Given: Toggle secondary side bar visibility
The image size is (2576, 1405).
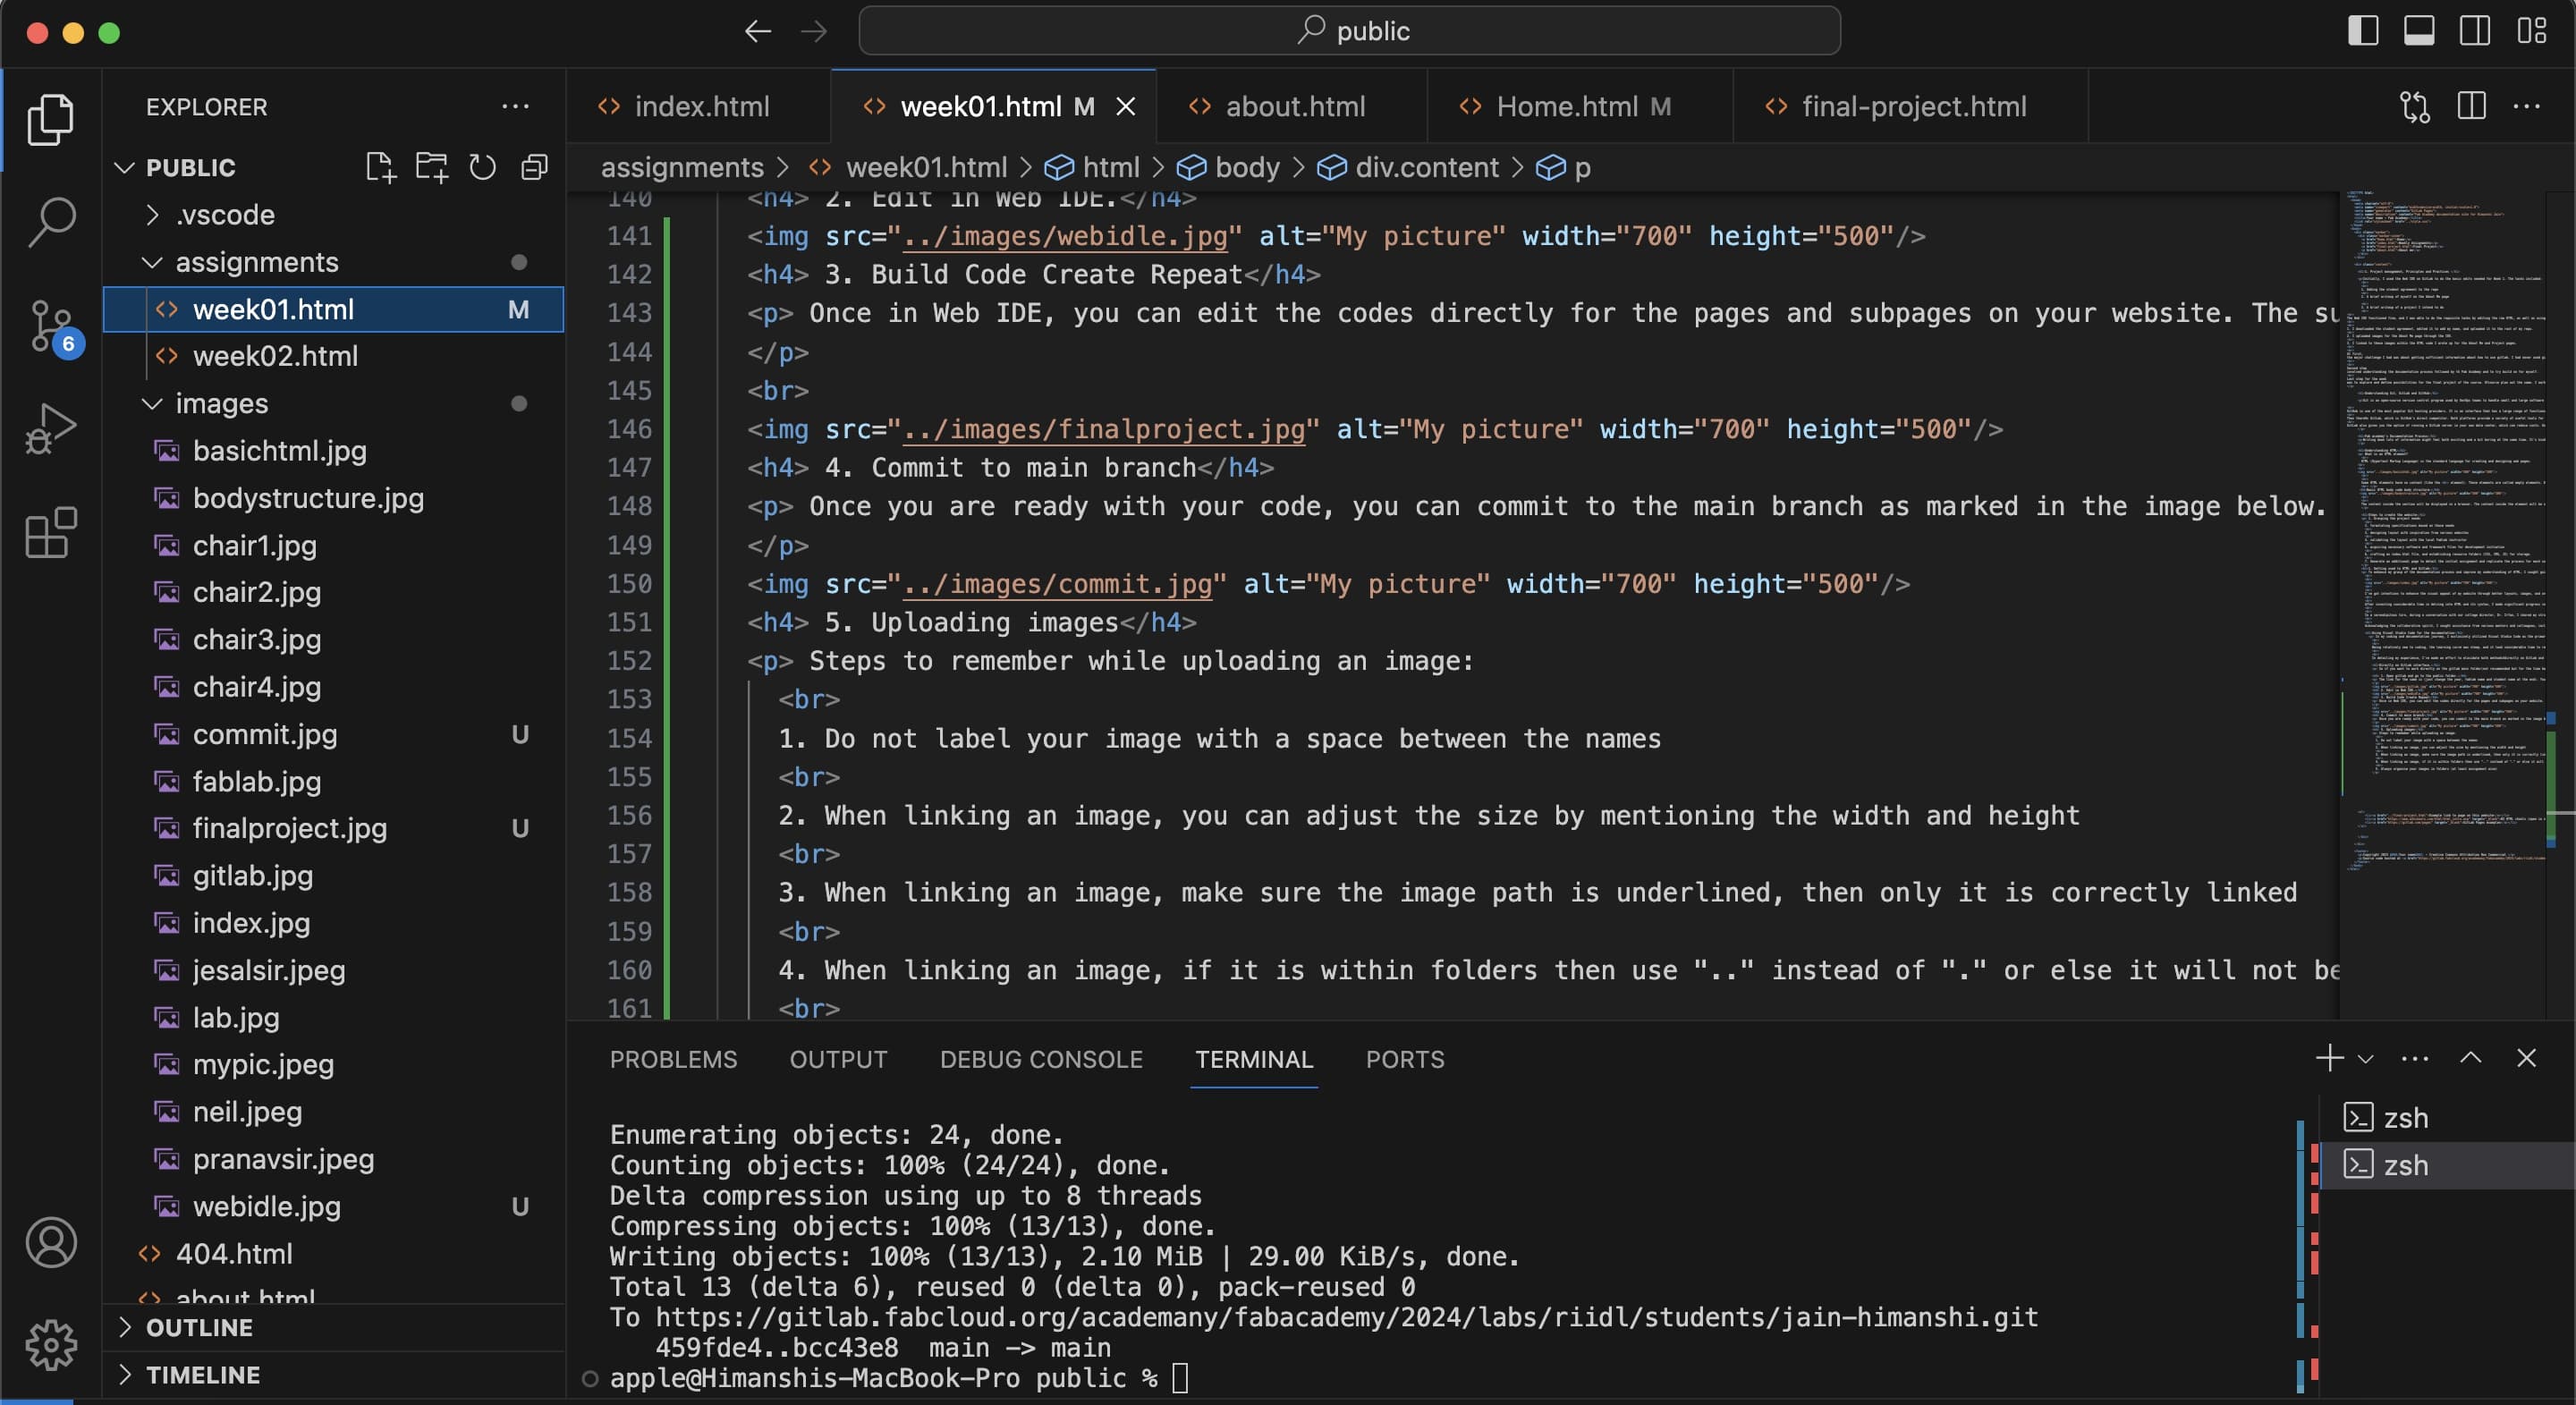Looking at the screenshot, I should (2475, 31).
